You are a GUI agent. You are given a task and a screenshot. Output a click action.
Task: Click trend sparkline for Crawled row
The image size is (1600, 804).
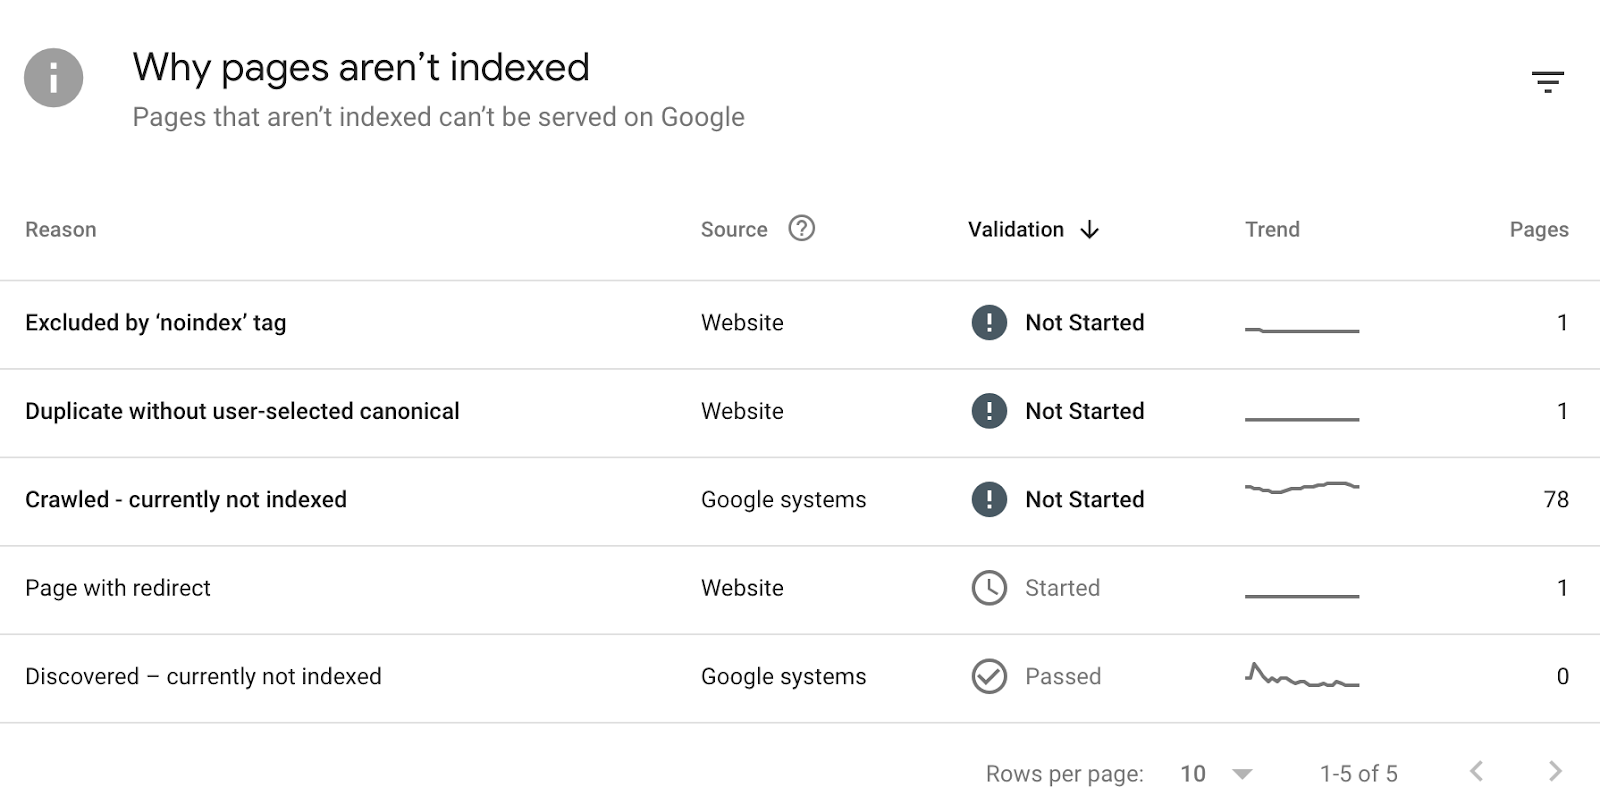[x=1301, y=489]
